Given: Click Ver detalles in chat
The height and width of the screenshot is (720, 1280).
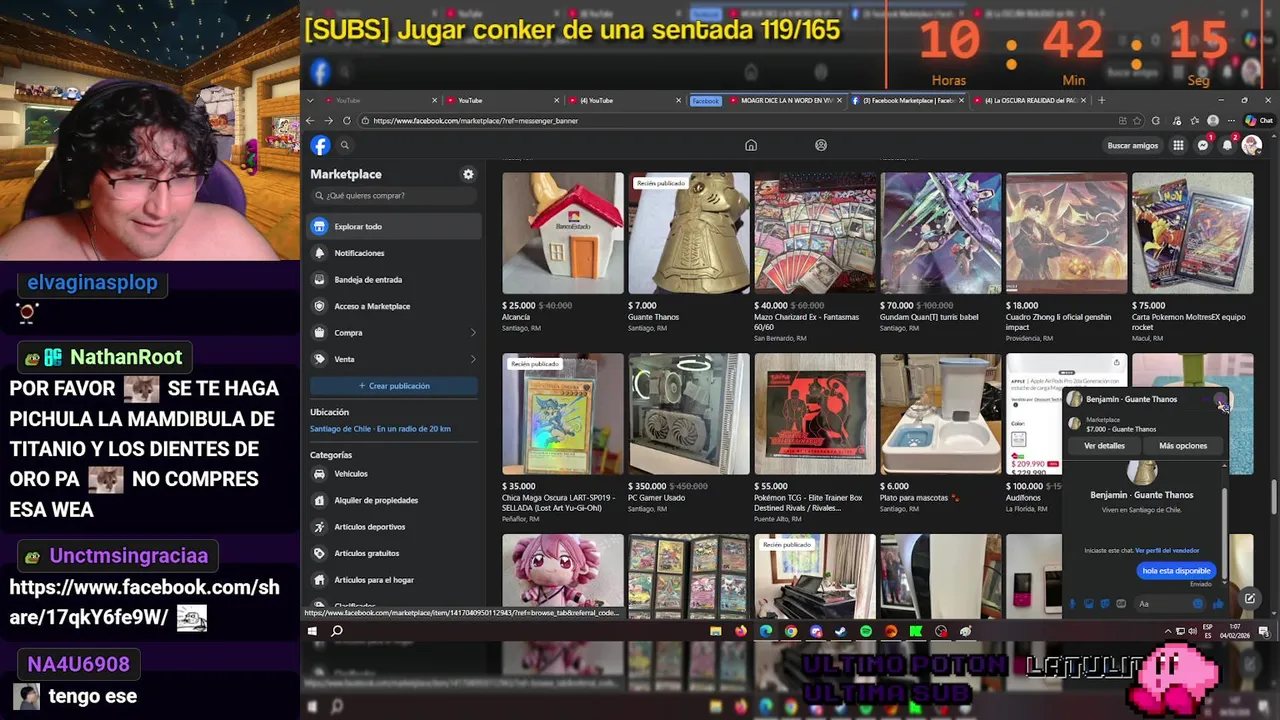Looking at the screenshot, I should pyautogui.click(x=1104, y=446).
